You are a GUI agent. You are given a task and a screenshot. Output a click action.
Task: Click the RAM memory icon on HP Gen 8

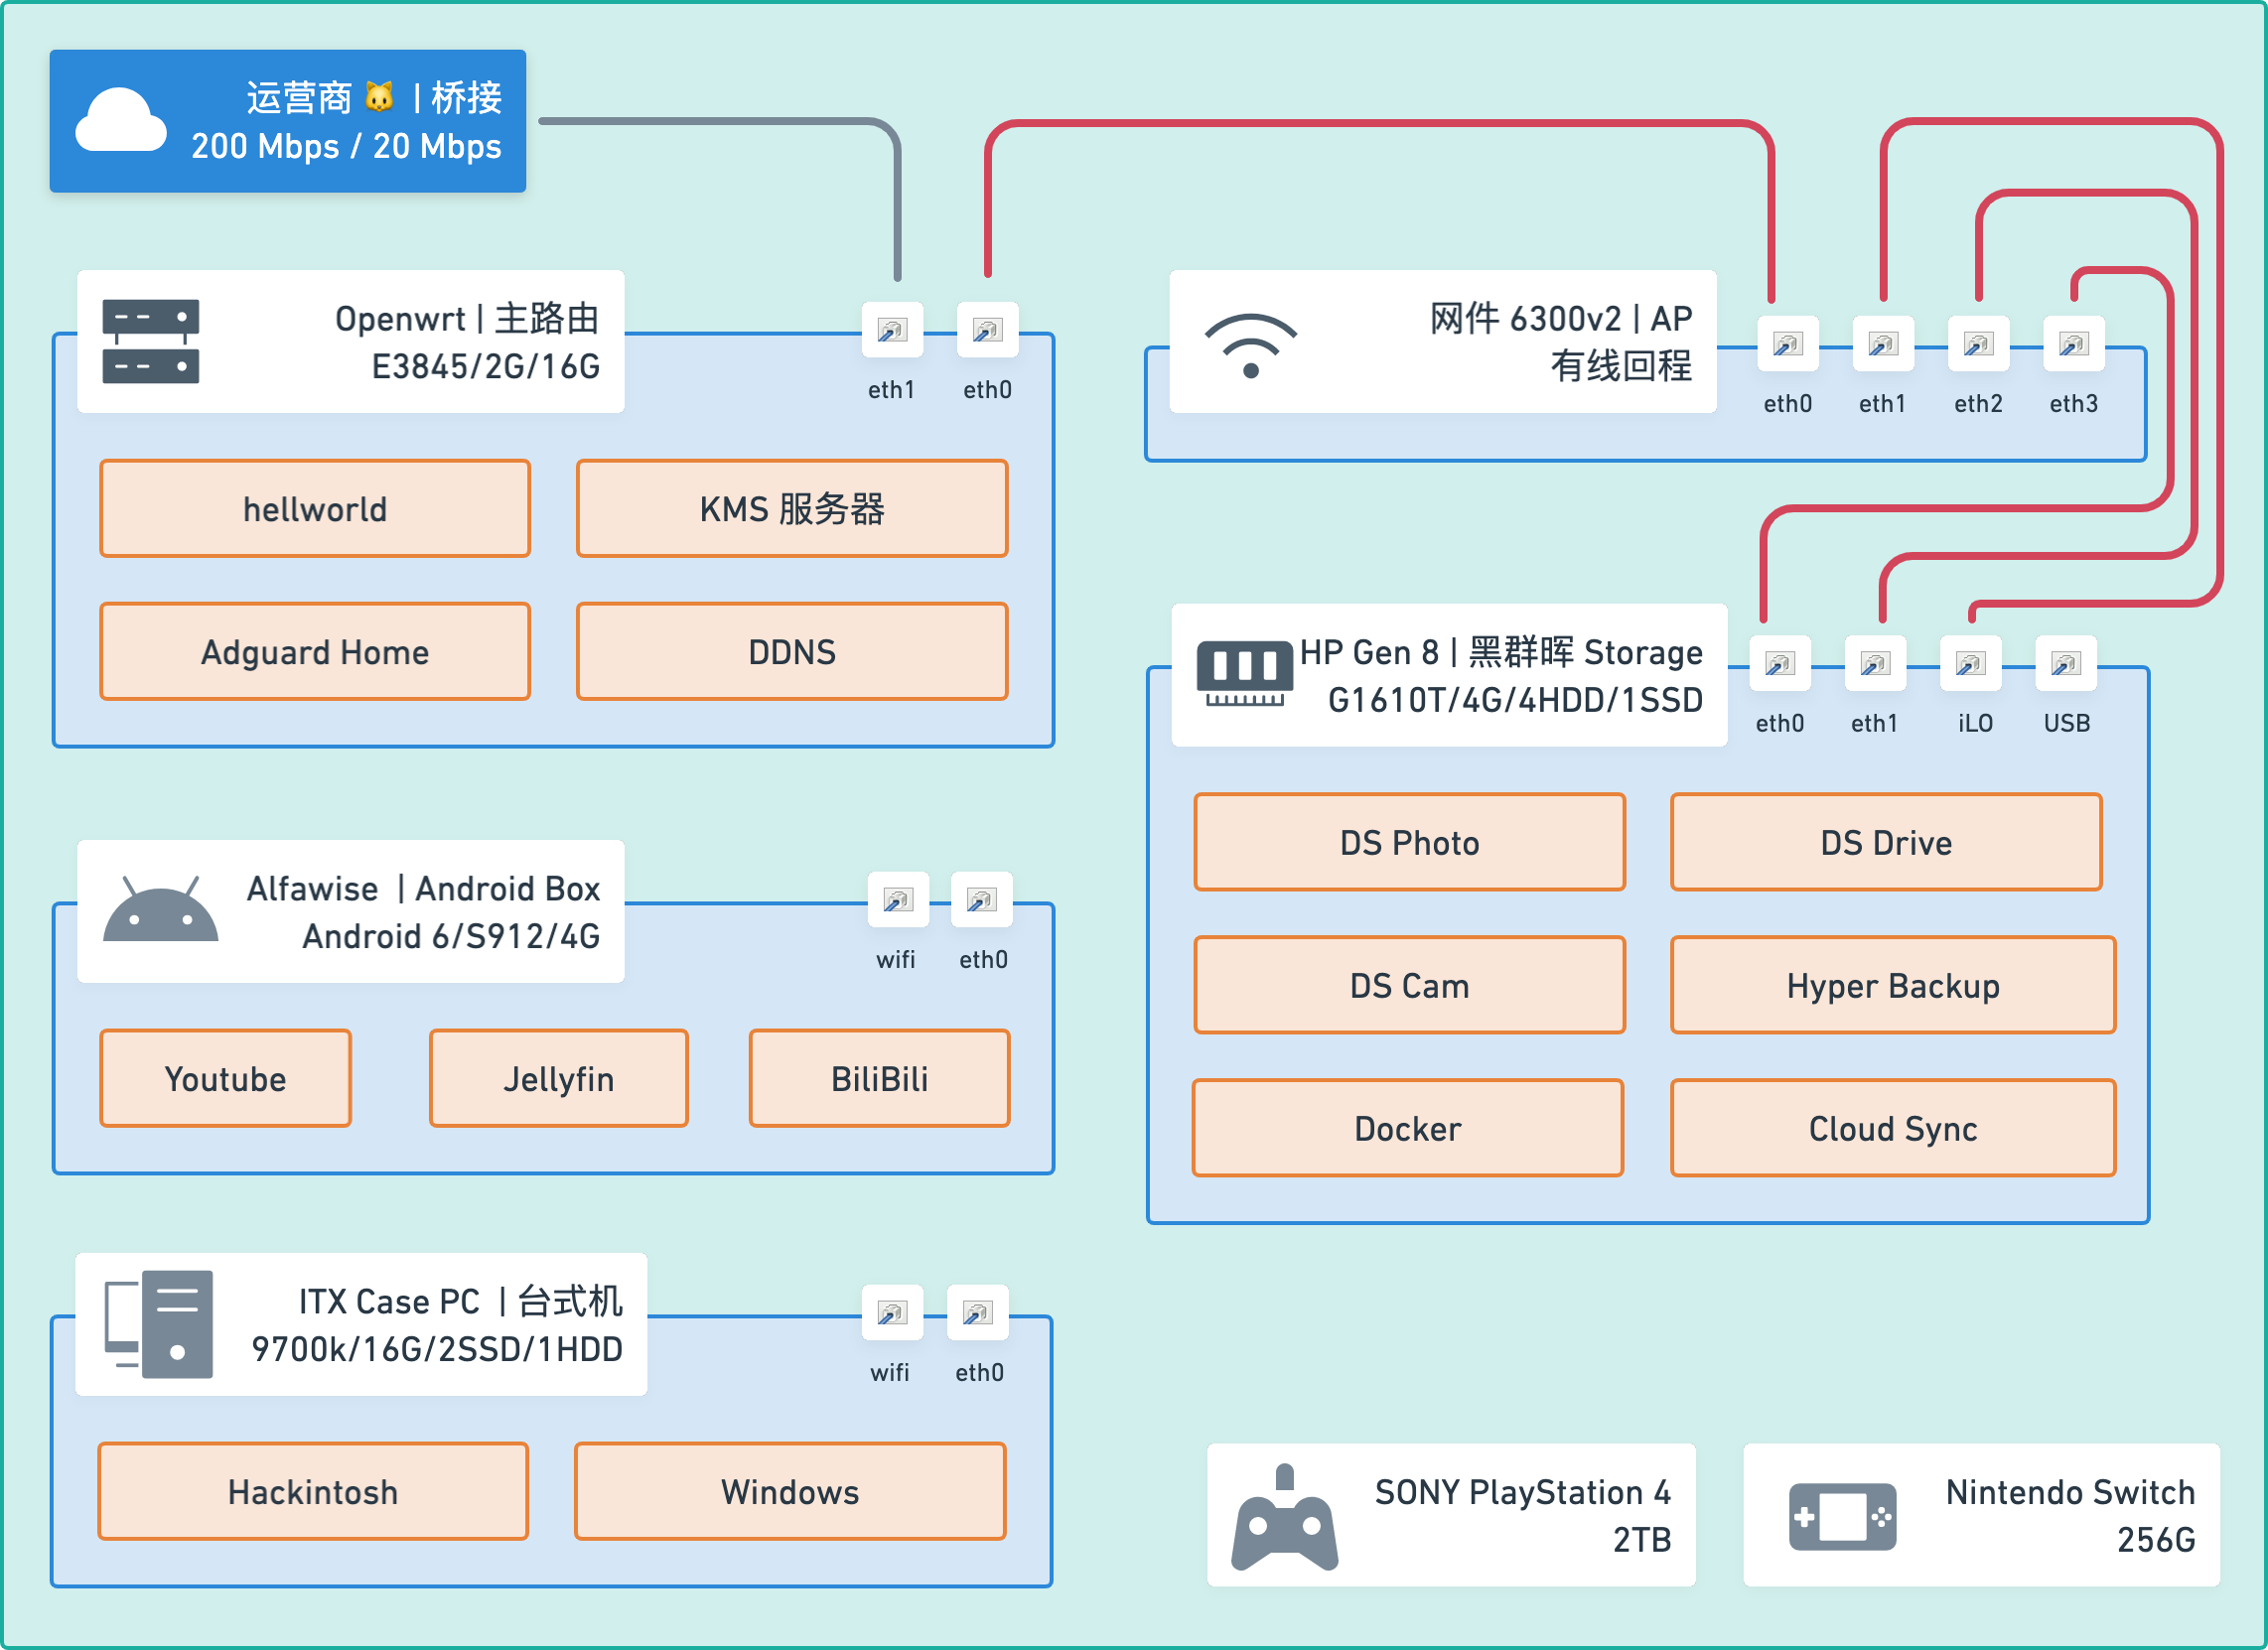point(1244,674)
